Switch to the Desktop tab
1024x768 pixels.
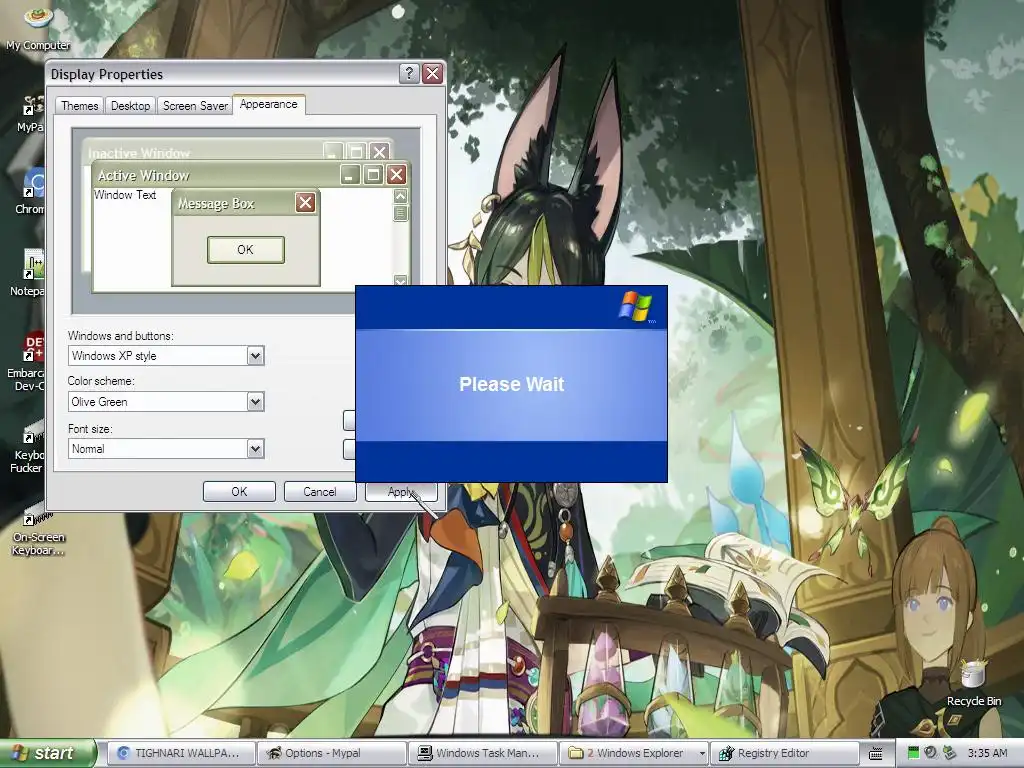130,106
